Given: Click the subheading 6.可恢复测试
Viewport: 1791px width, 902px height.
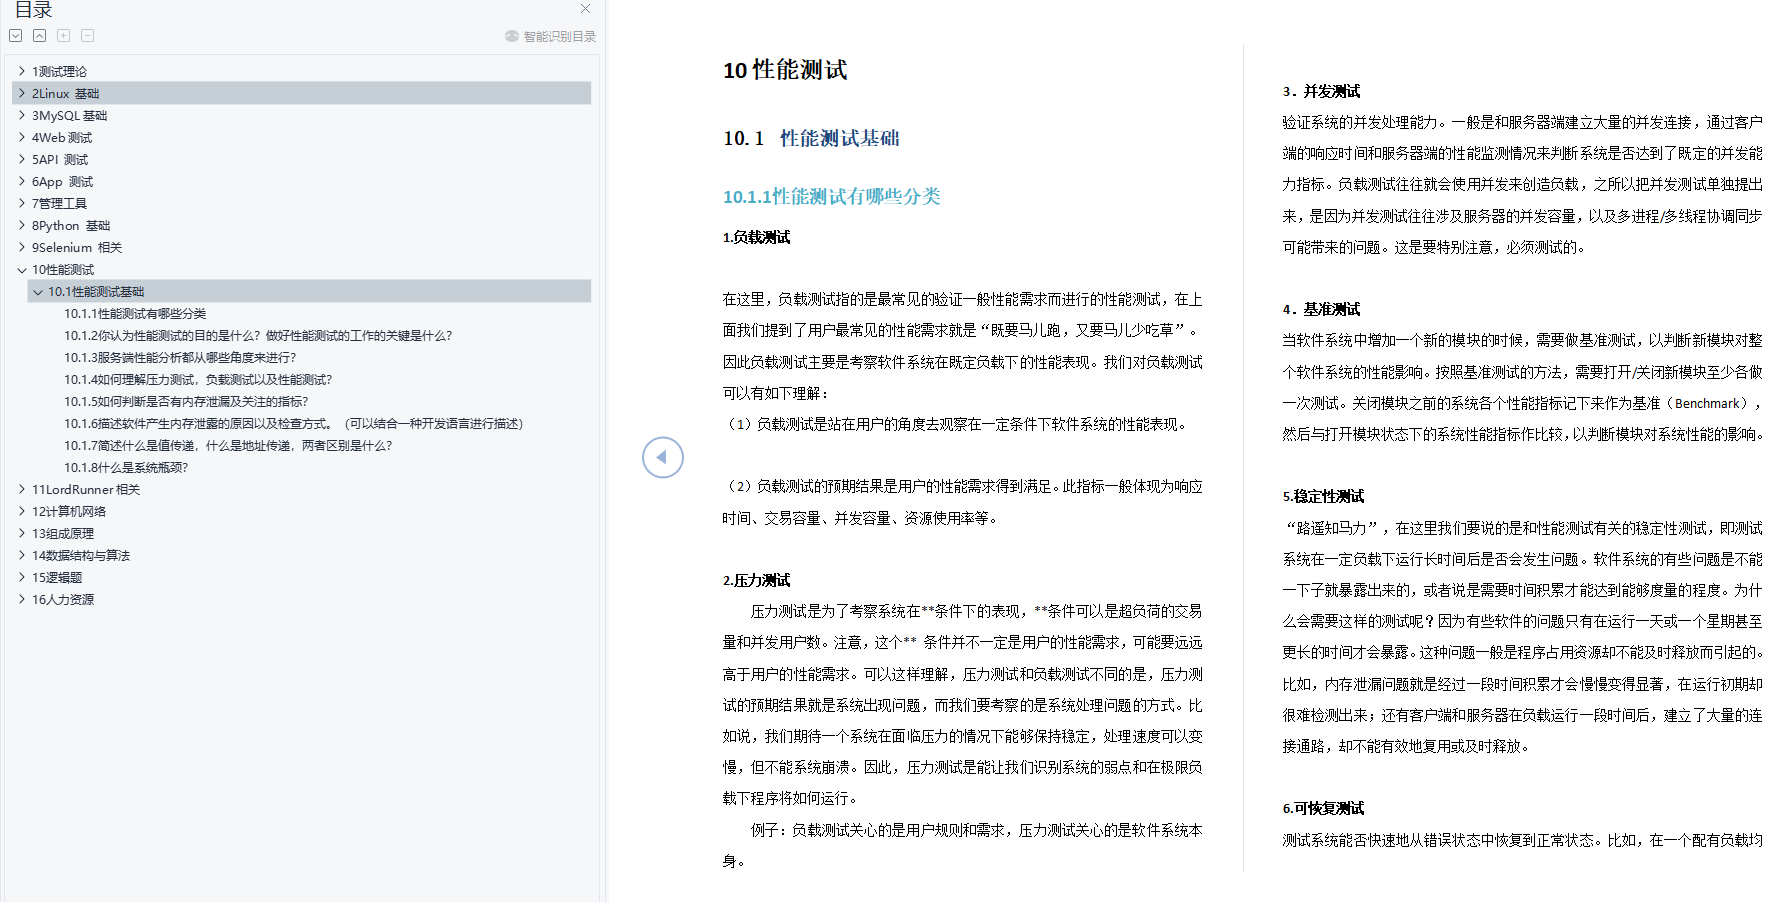Looking at the screenshot, I should pyautogui.click(x=1323, y=808).
